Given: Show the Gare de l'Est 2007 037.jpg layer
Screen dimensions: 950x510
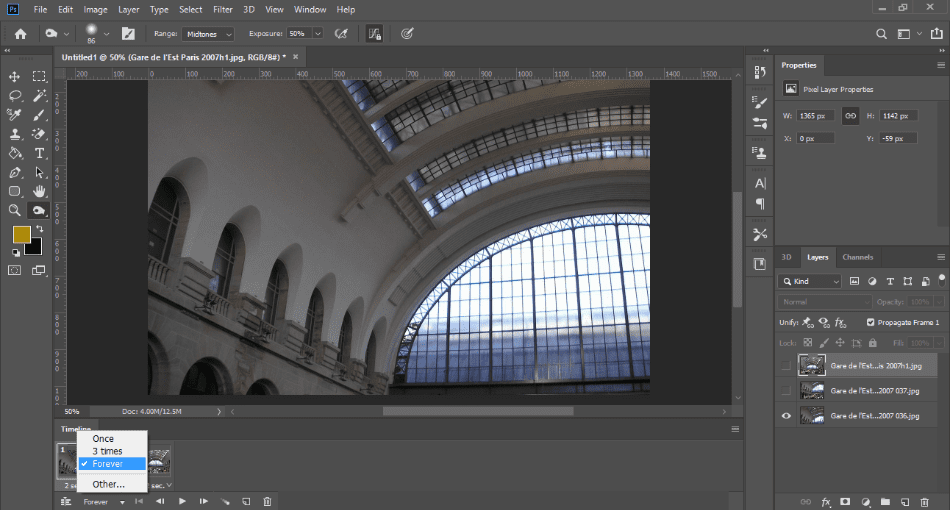Looking at the screenshot, I should click(786, 390).
